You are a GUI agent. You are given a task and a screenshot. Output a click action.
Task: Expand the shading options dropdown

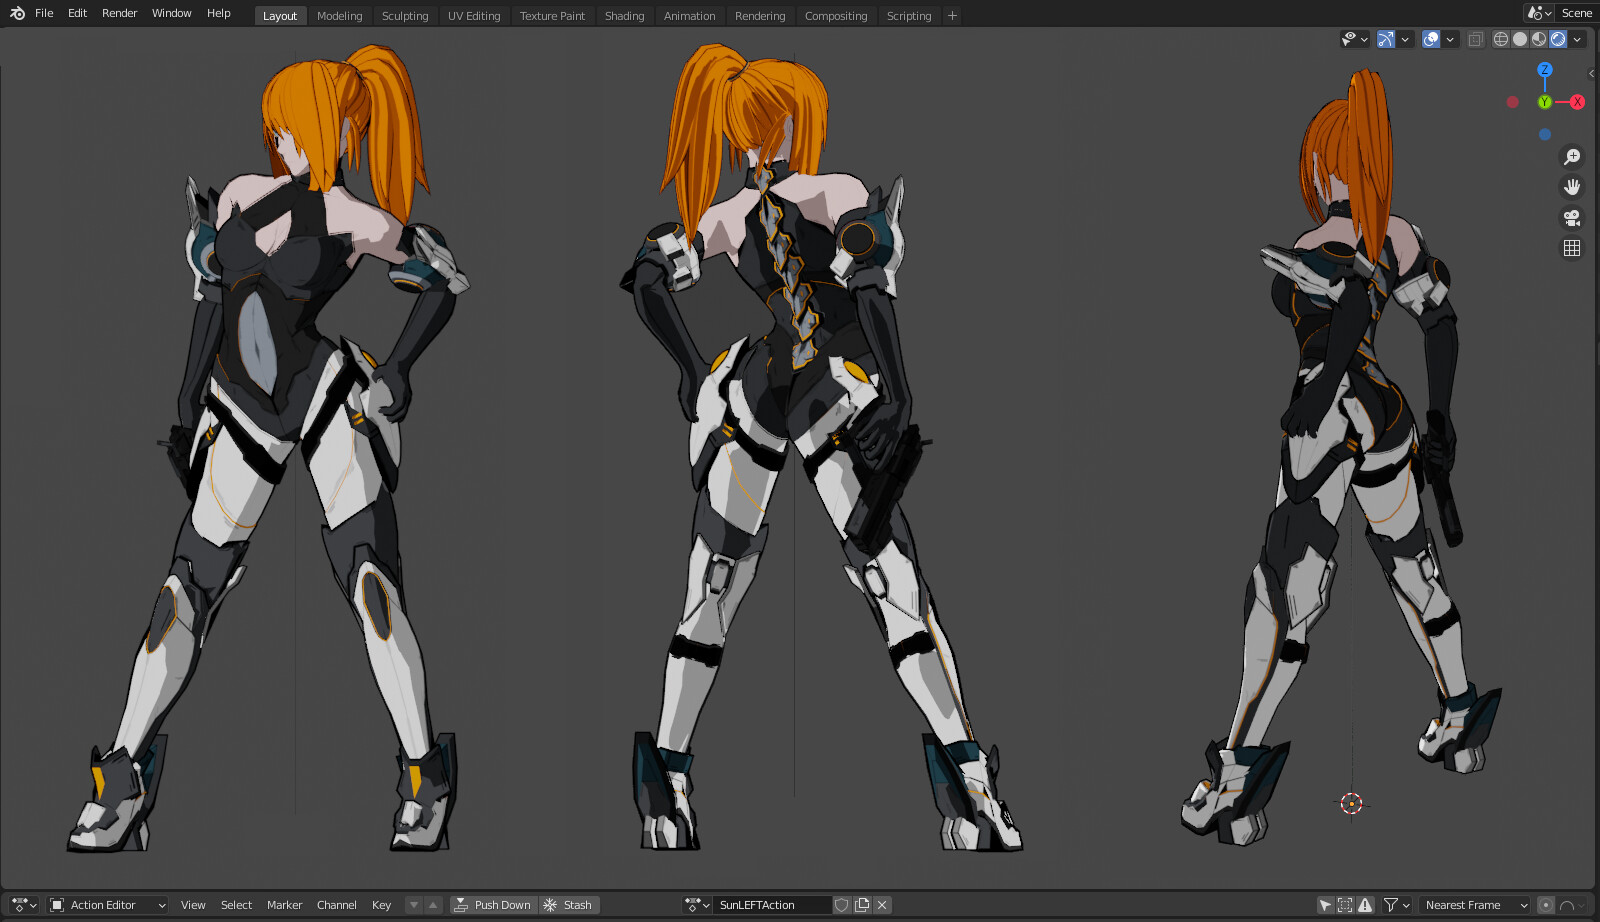(x=1577, y=38)
